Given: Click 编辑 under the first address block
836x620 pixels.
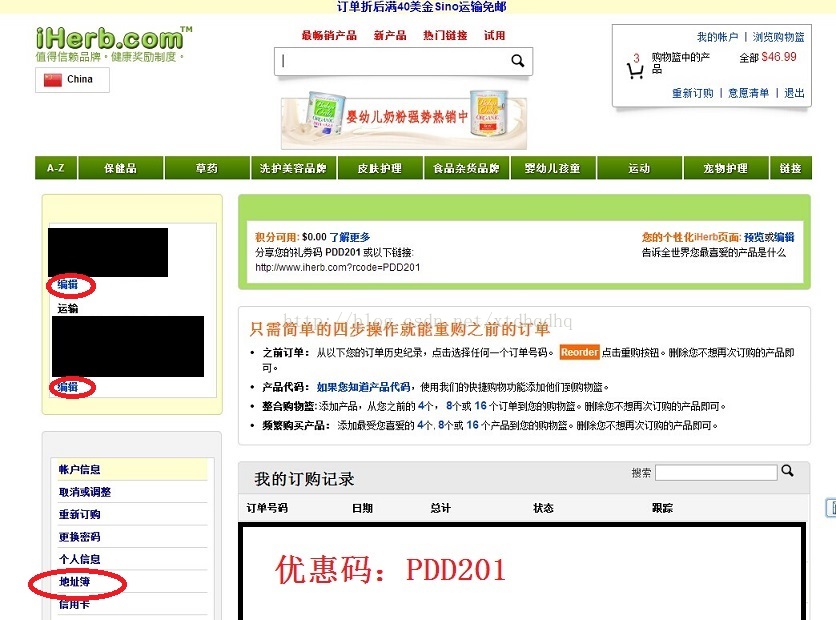Looking at the screenshot, I should click(68, 285).
